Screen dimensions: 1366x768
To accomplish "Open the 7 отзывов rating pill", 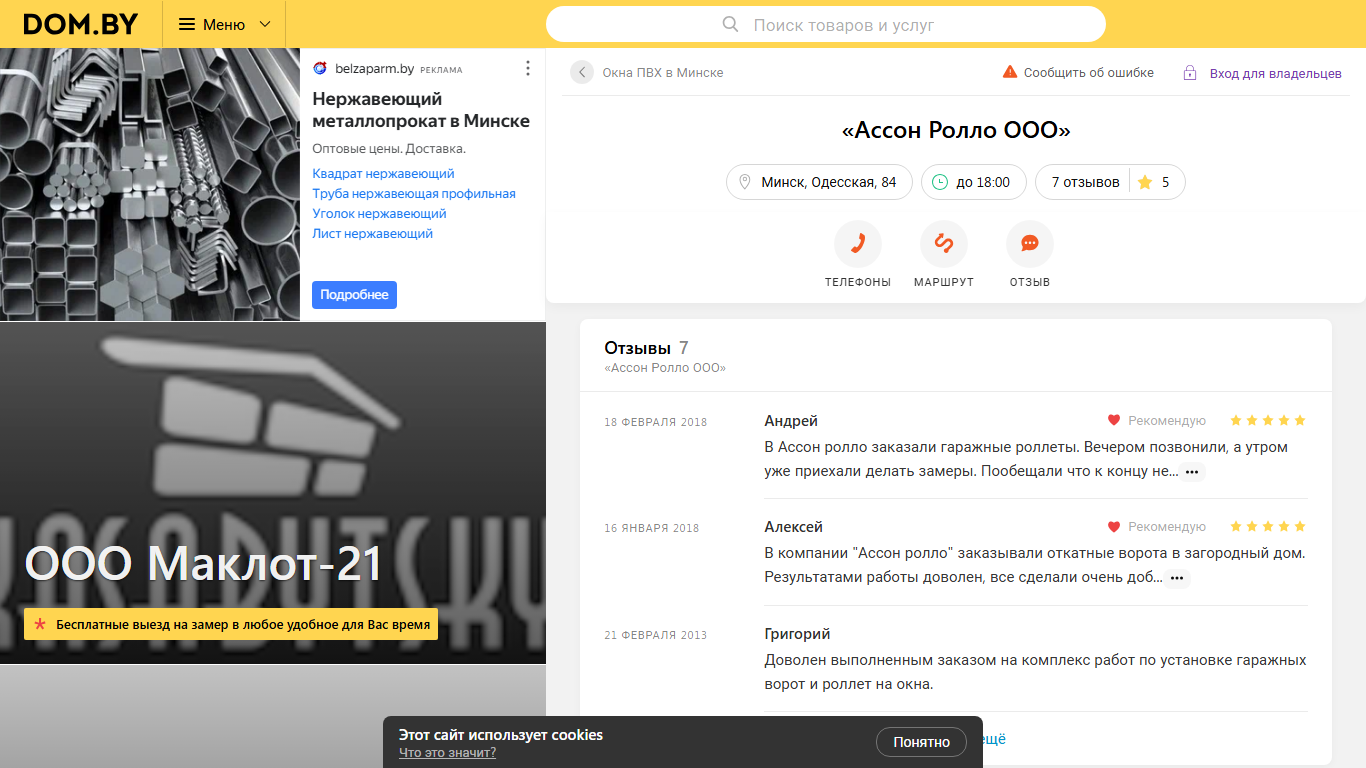I will [x=1110, y=182].
